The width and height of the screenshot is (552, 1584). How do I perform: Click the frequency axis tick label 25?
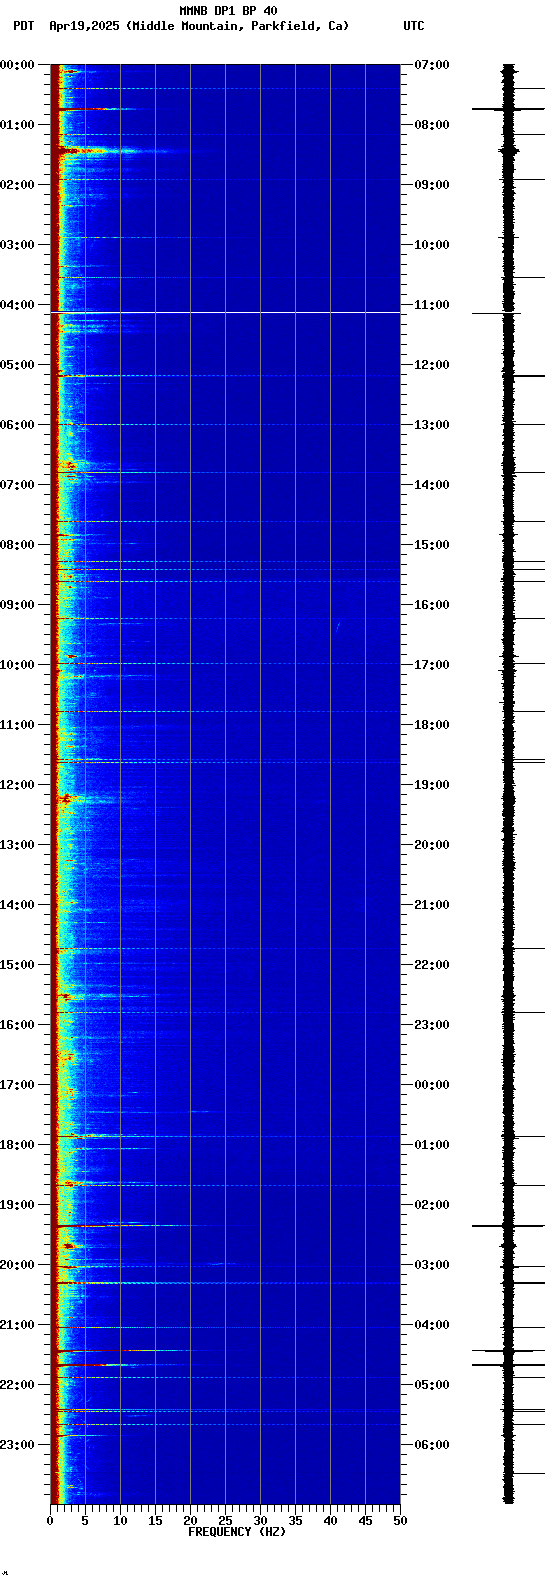(225, 1521)
